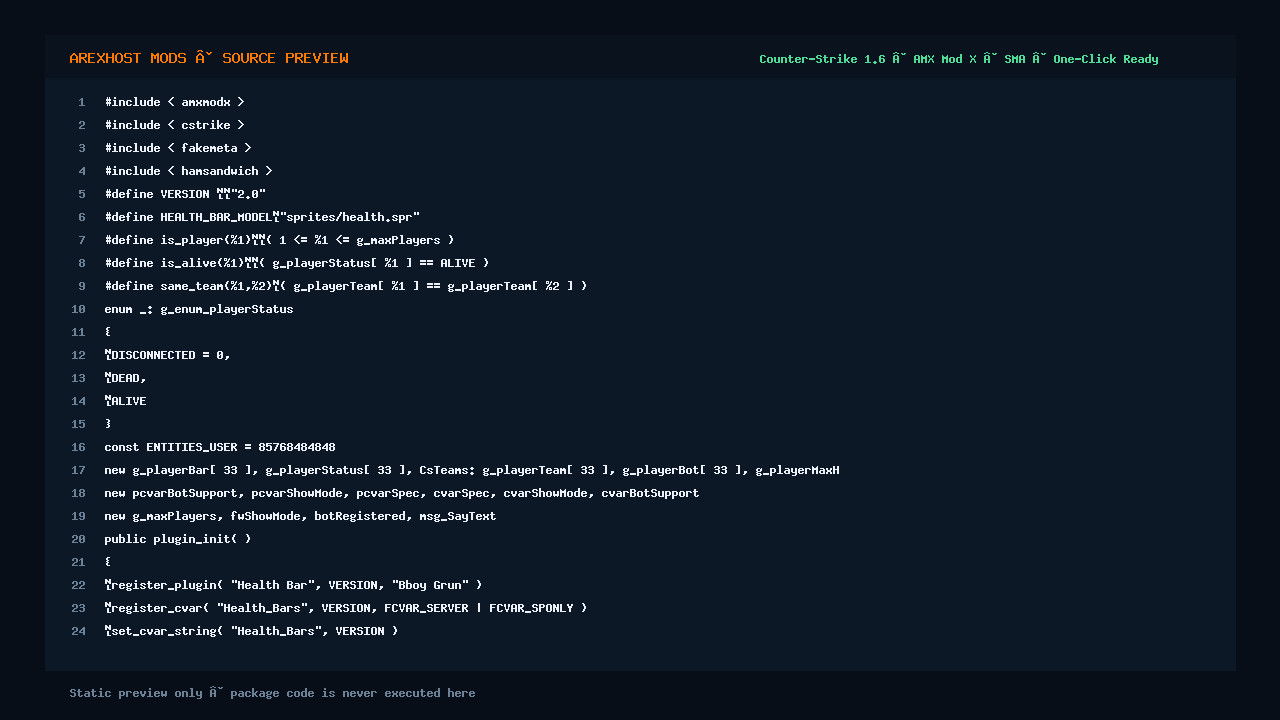
Task: Click line number 24 in the gutter
Action: [78, 631]
